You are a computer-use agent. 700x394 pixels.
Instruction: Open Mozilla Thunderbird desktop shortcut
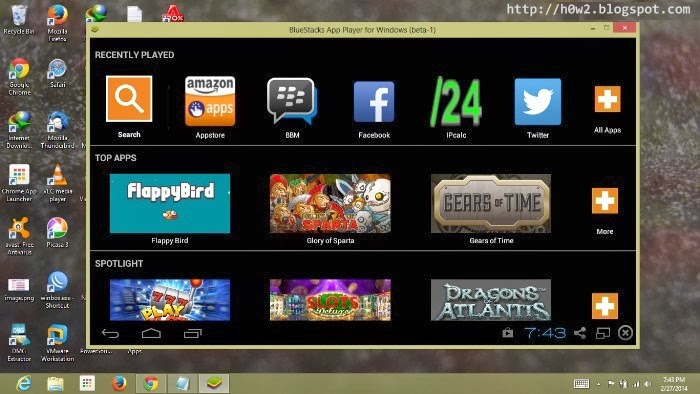click(x=58, y=130)
